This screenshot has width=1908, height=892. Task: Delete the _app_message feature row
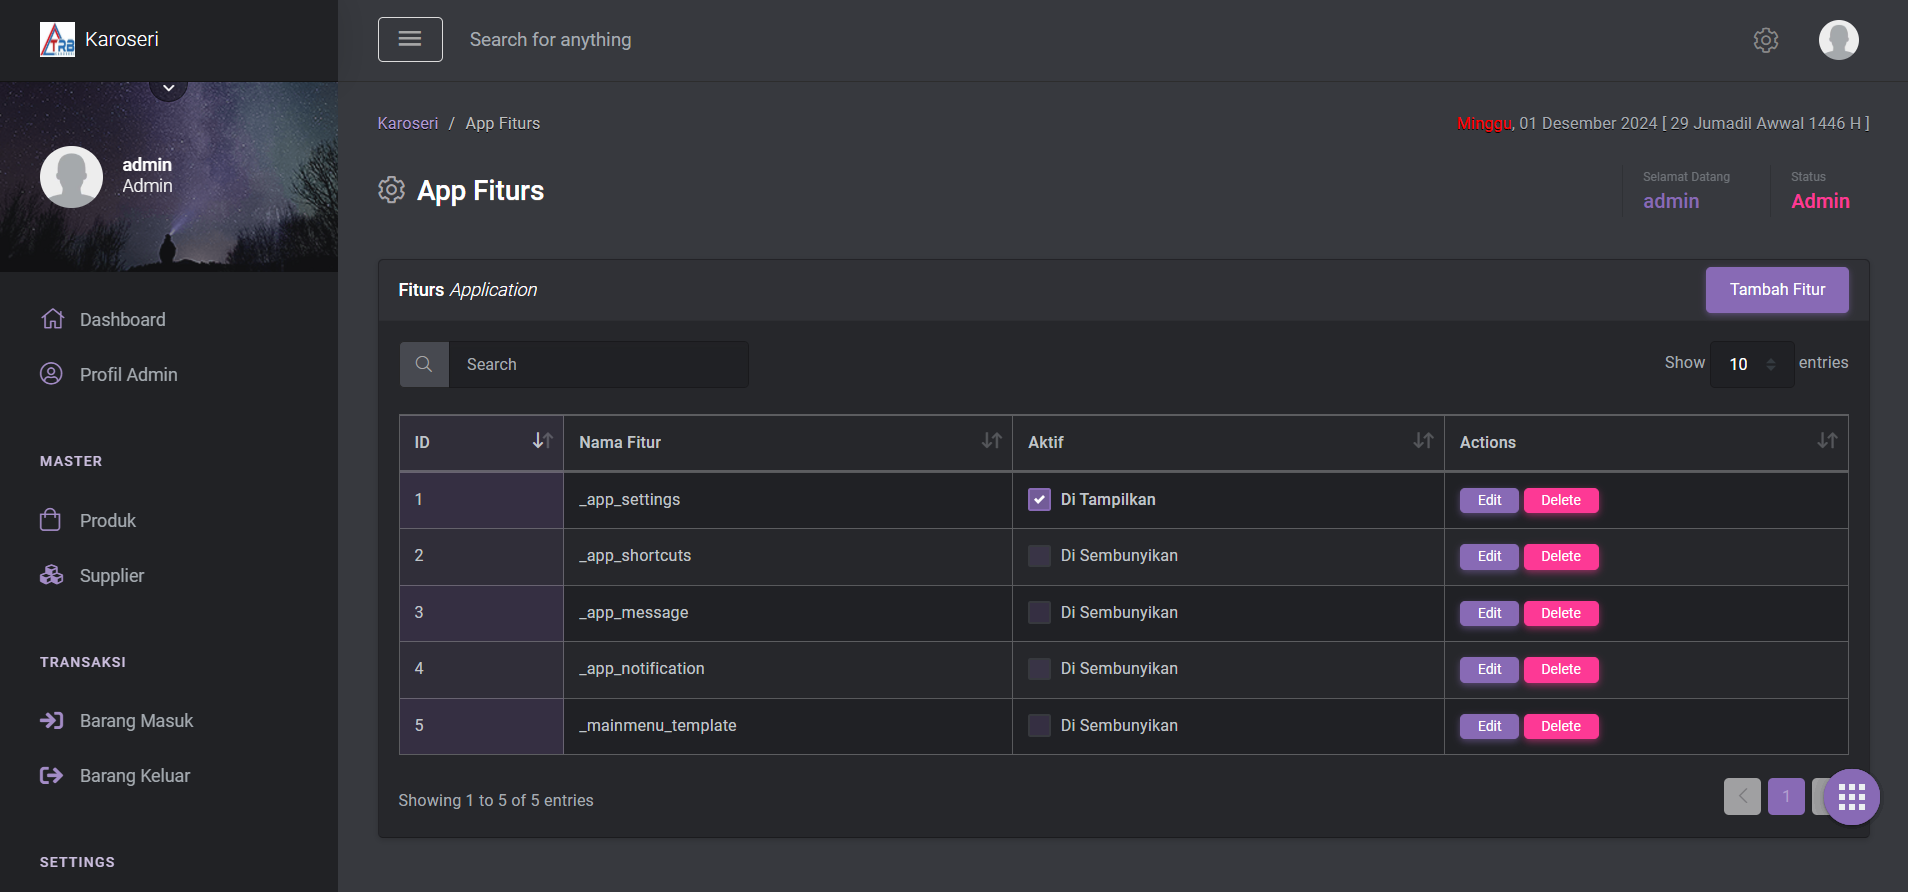1560,613
